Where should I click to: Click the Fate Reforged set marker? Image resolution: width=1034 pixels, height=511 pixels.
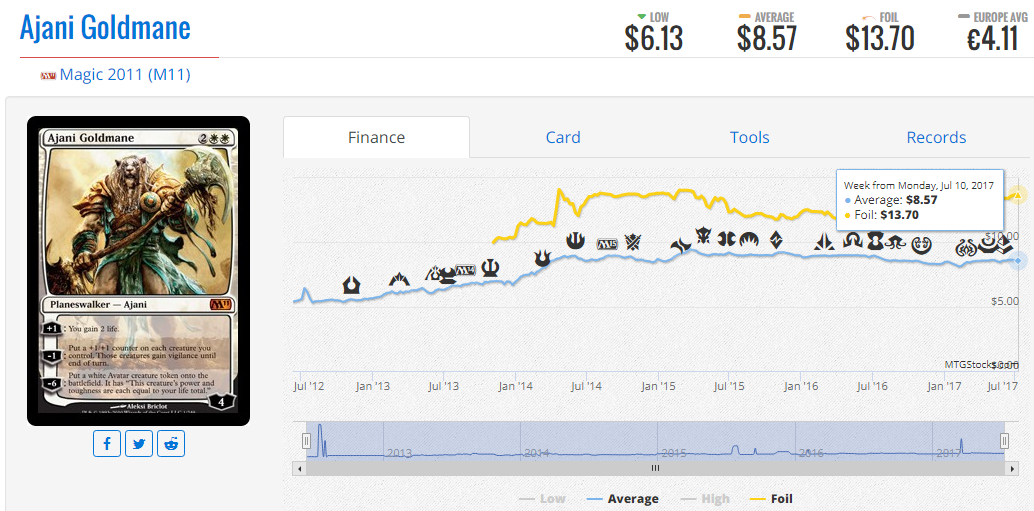pyautogui.click(x=681, y=247)
